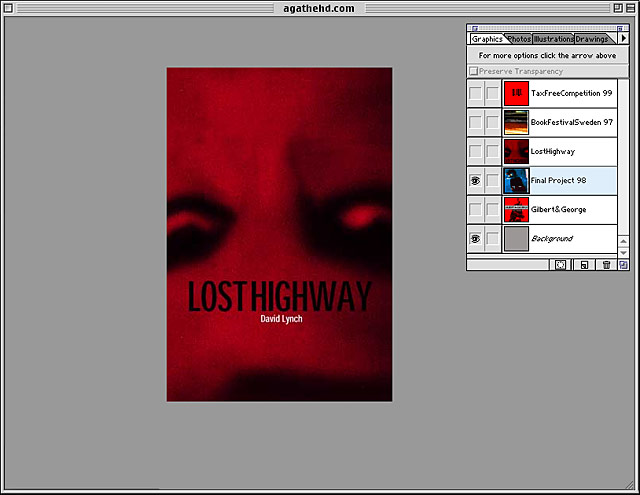Select the 'TaxFreeCompetition 99' layer name
This screenshot has height=495, width=640.
tap(571, 93)
